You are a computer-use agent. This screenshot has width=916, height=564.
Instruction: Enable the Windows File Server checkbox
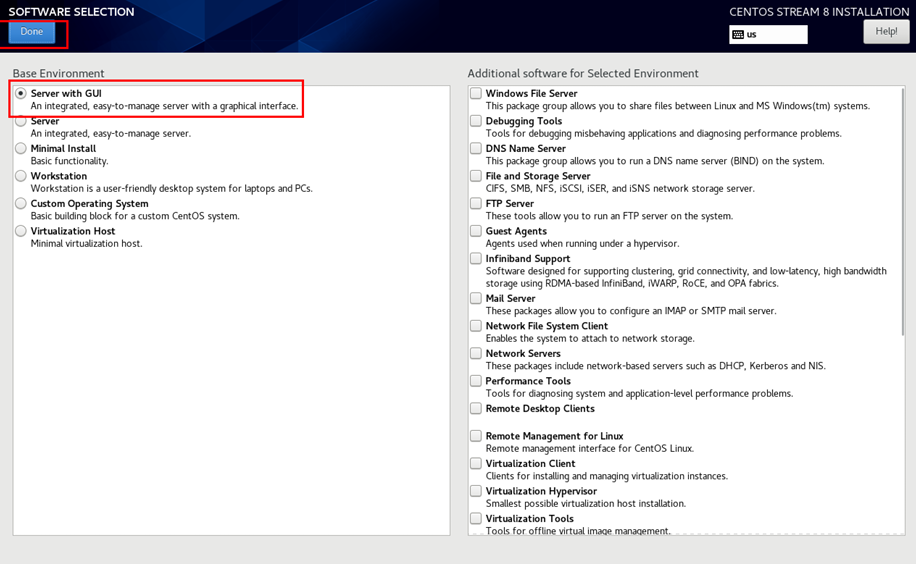[x=476, y=93]
